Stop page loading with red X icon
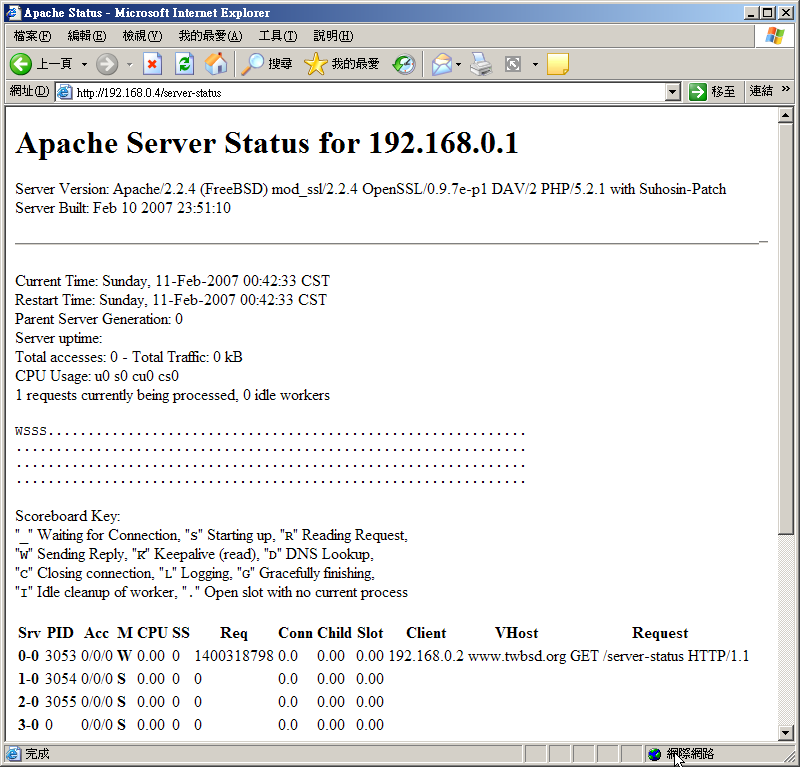800x767 pixels. tap(152, 64)
